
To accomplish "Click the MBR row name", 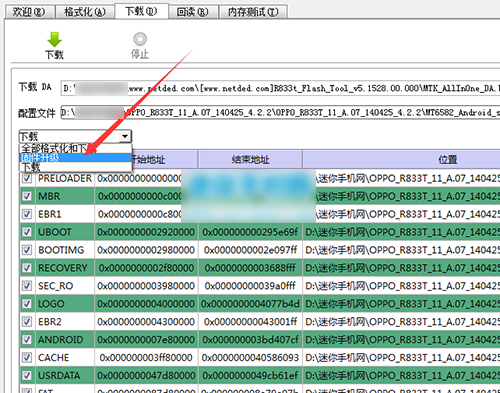I will tap(49, 196).
